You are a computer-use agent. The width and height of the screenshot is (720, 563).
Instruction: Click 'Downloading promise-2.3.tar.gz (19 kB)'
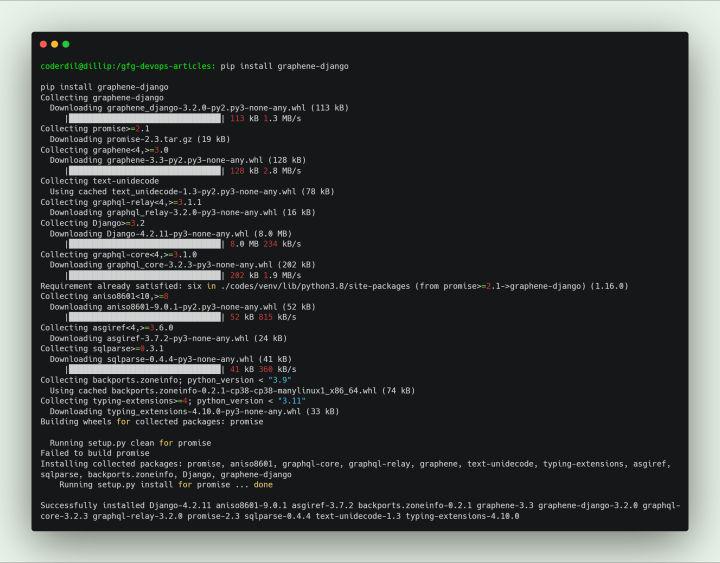tap(140, 139)
